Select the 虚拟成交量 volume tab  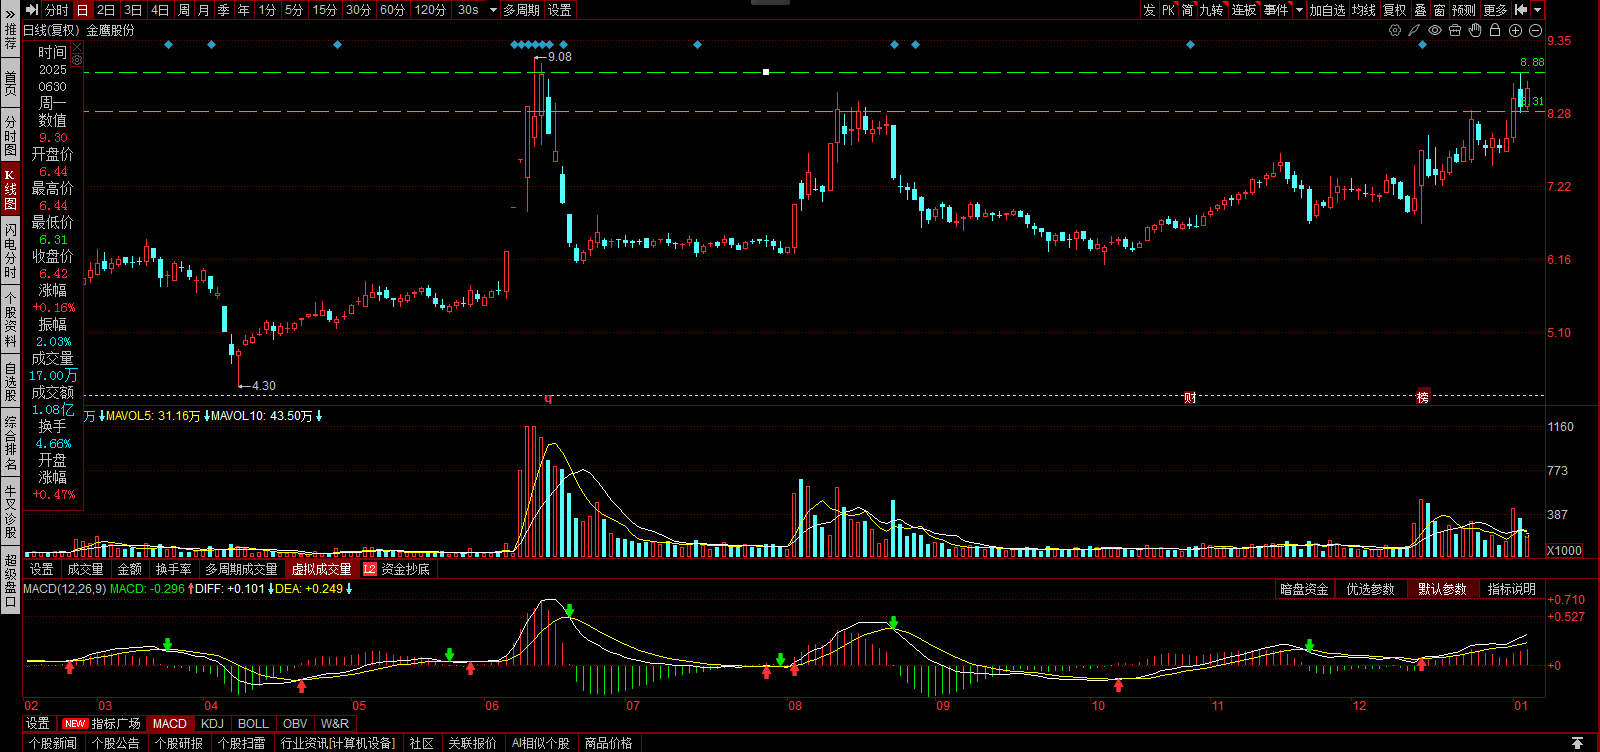(x=322, y=569)
